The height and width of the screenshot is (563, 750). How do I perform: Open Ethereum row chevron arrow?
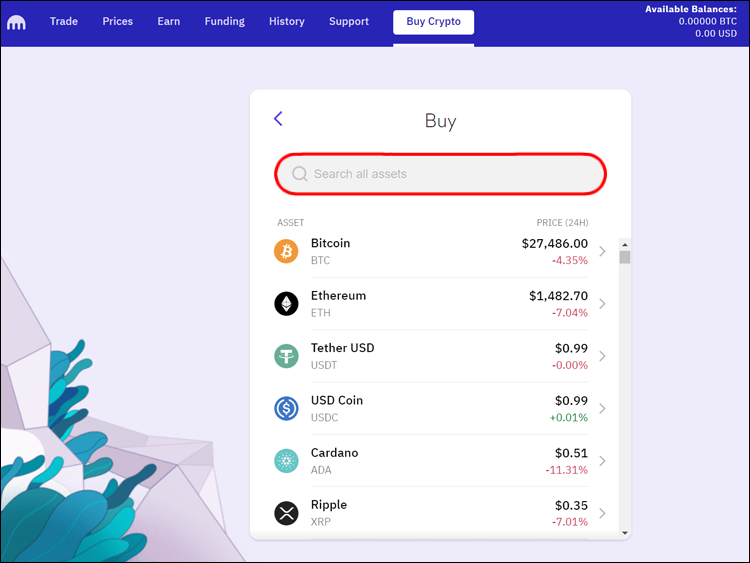tap(602, 304)
